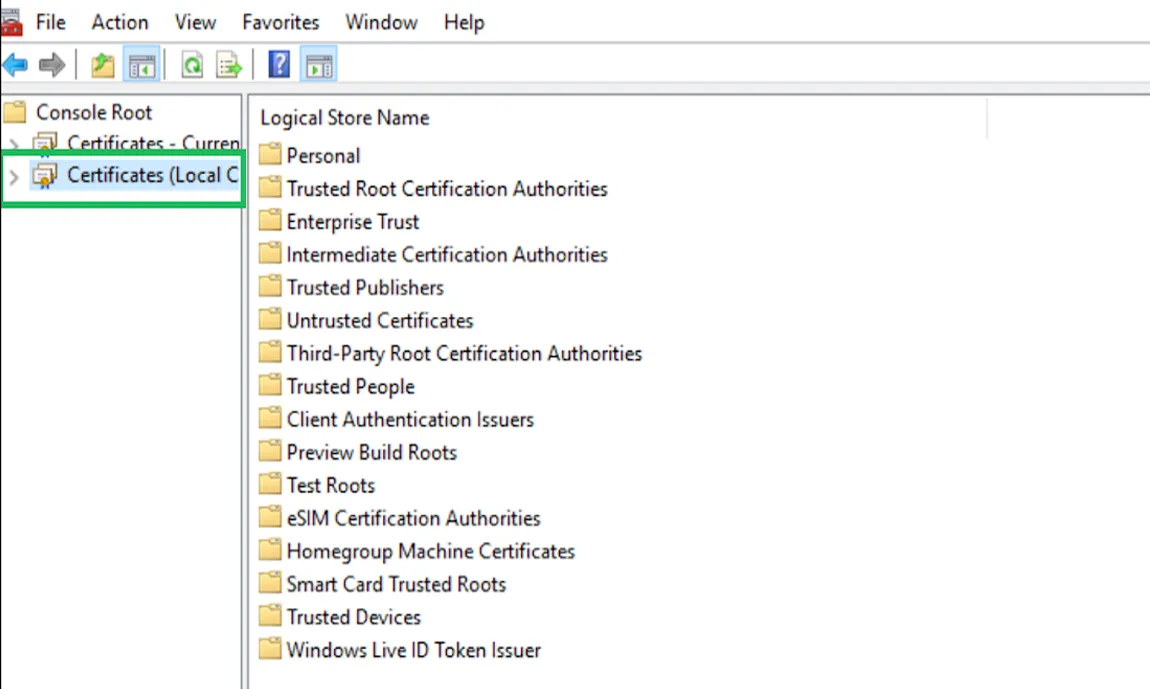Select the Personal certificate store
Image resolution: width=1150 pixels, height=689 pixels.
[x=323, y=156]
